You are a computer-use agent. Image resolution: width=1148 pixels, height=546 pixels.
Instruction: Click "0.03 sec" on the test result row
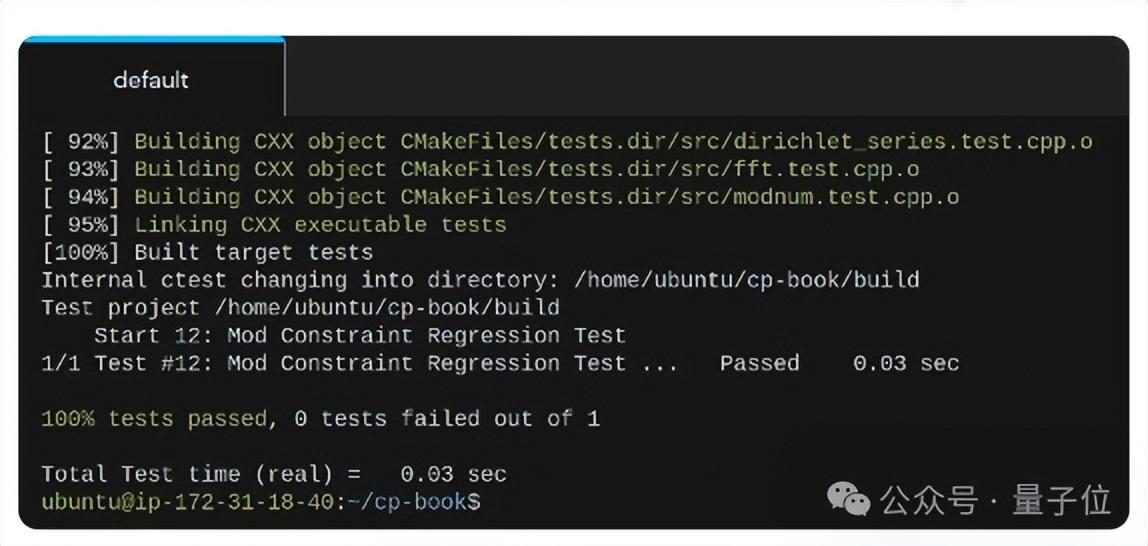click(905, 363)
